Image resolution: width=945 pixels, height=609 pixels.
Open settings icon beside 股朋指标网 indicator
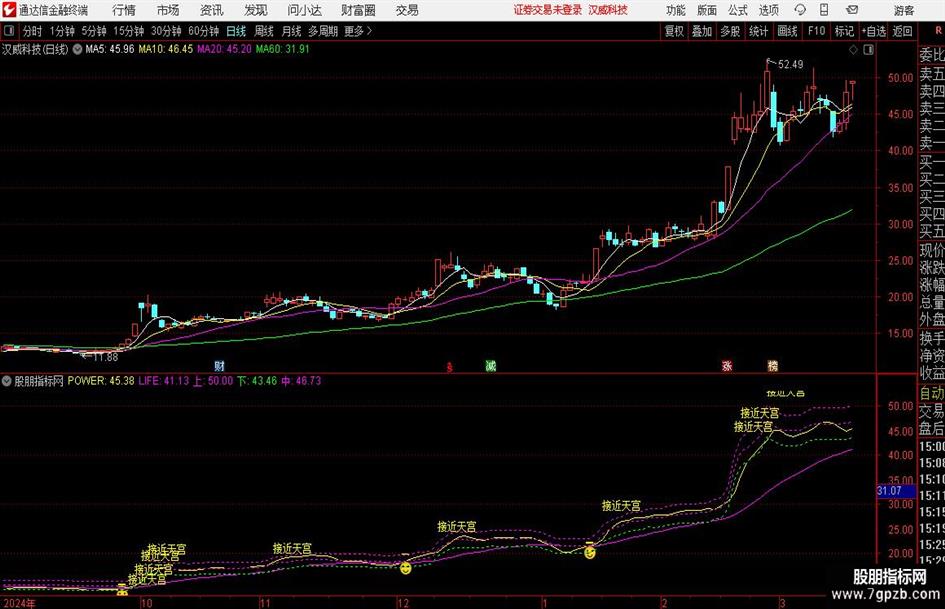(x=7, y=381)
